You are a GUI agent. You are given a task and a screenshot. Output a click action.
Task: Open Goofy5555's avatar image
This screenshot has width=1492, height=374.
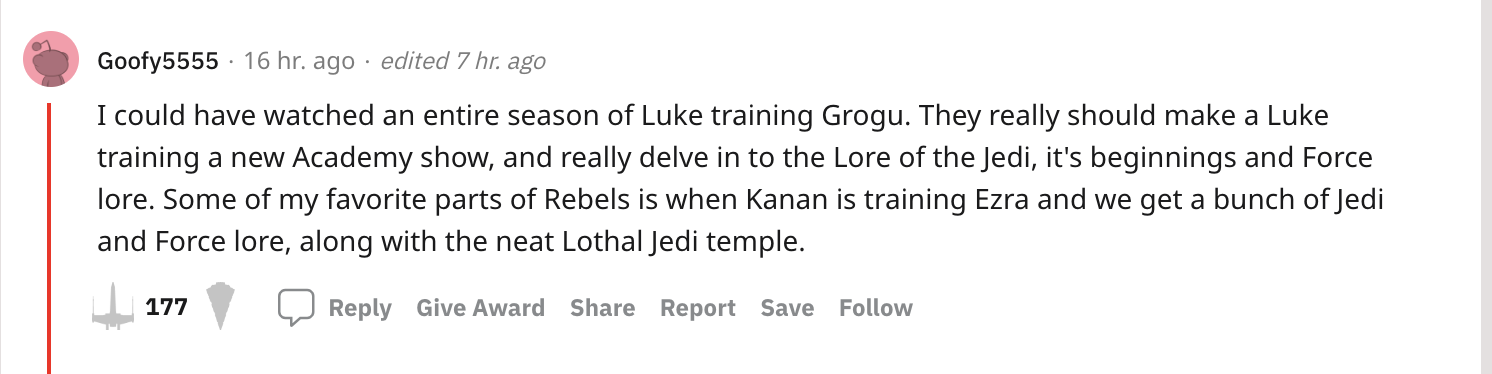[50, 59]
